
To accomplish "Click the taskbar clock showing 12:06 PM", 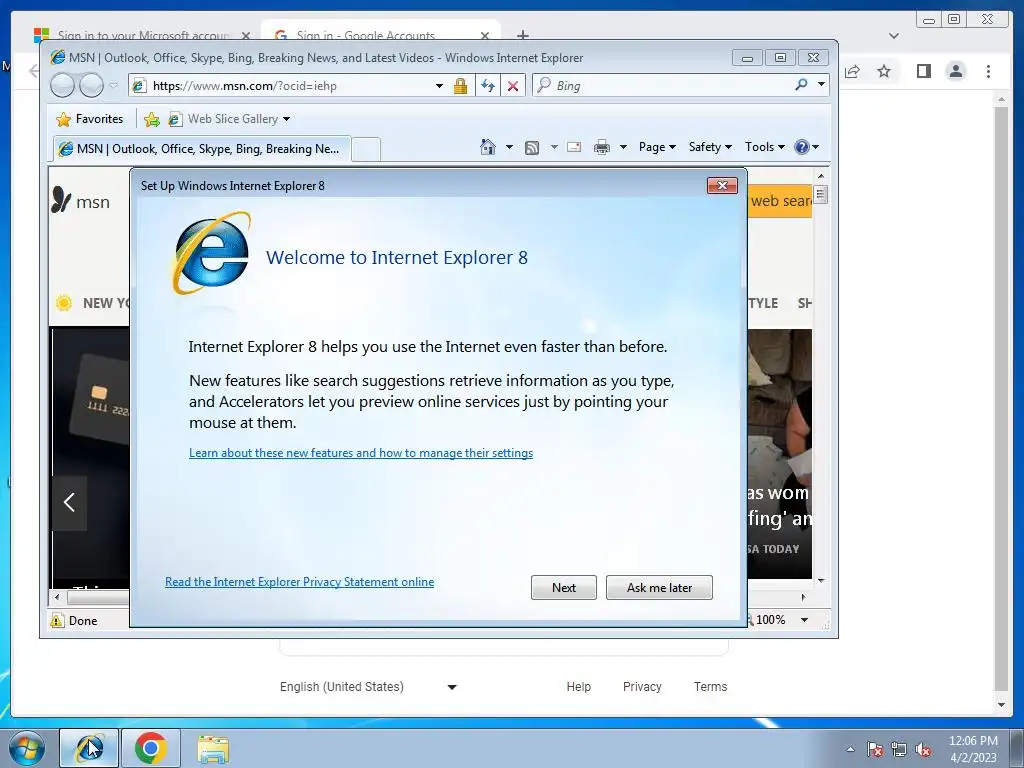I will [x=972, y=749].
